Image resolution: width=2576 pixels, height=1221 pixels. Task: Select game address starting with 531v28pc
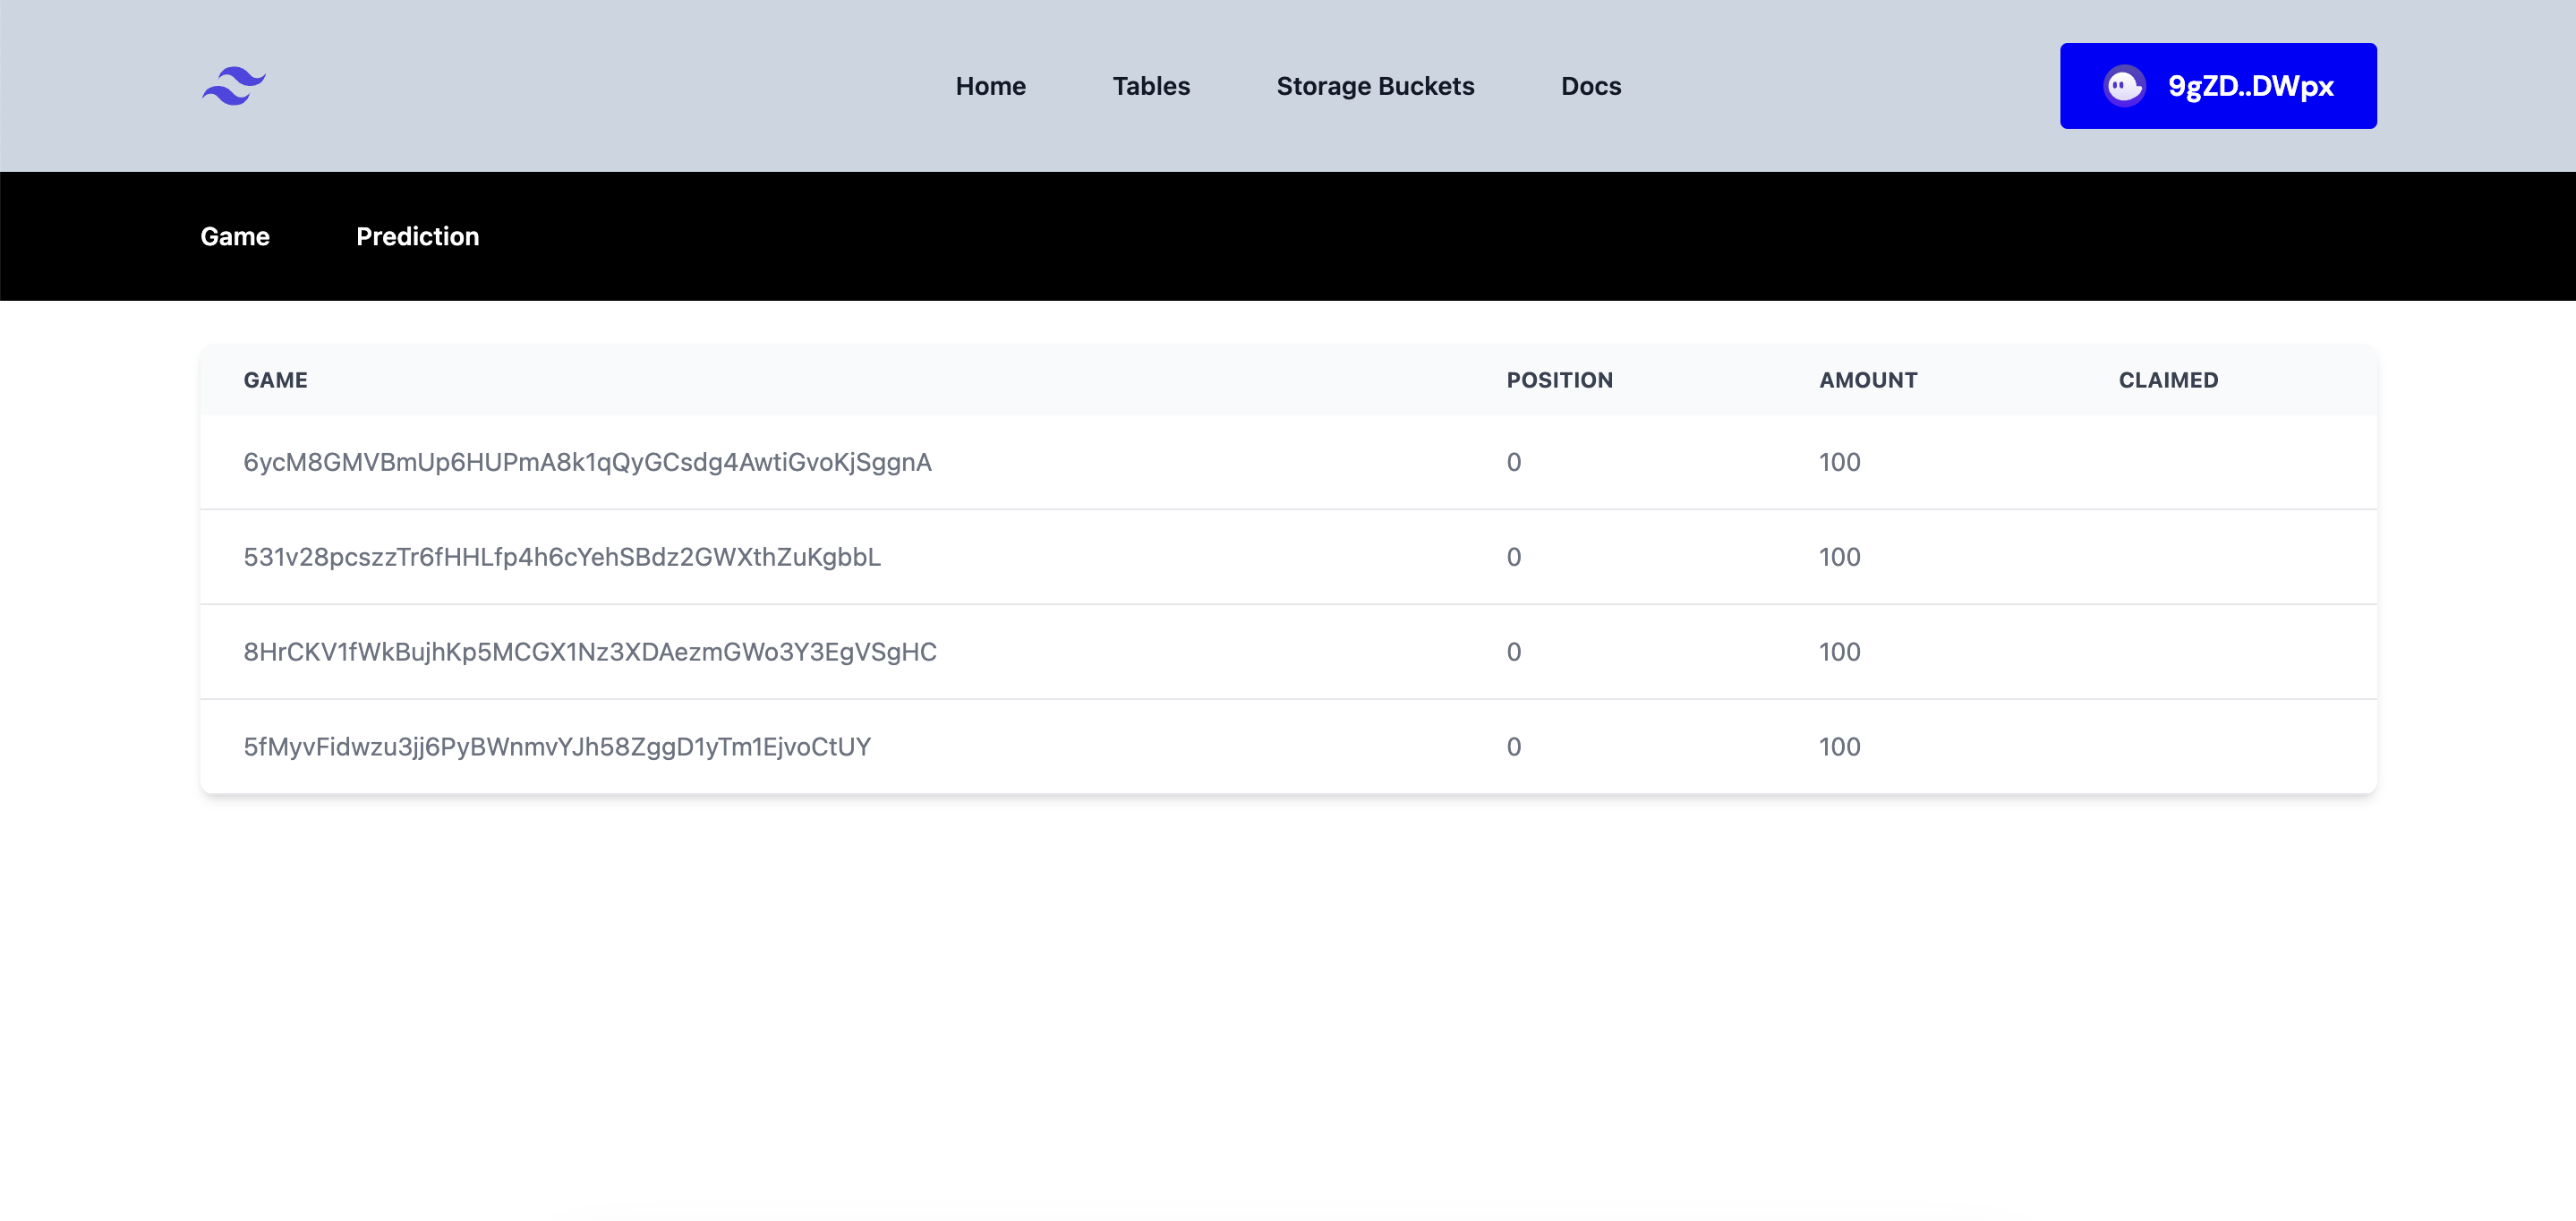pyautogui.click(x=561, y=557)
